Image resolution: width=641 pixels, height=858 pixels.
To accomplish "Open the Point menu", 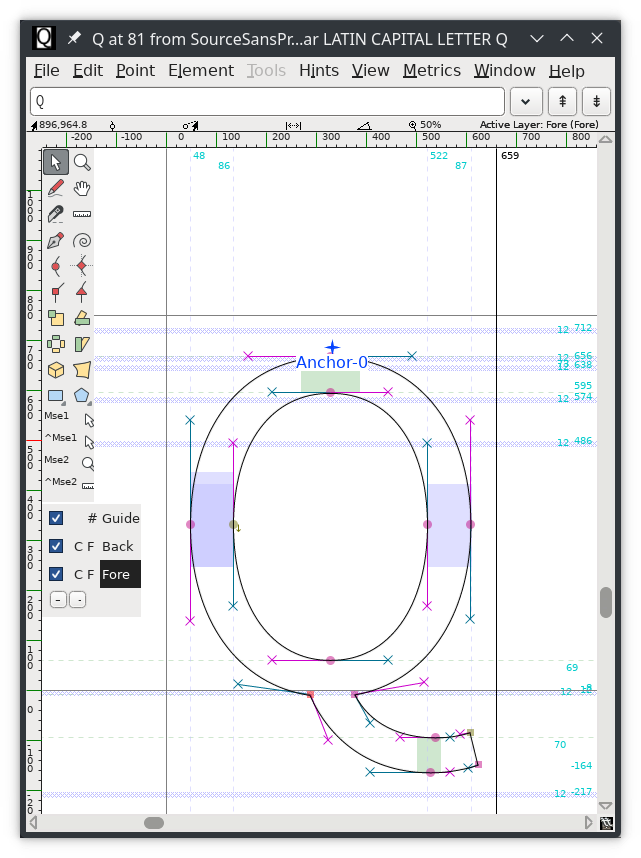I will tap(135, 71).
